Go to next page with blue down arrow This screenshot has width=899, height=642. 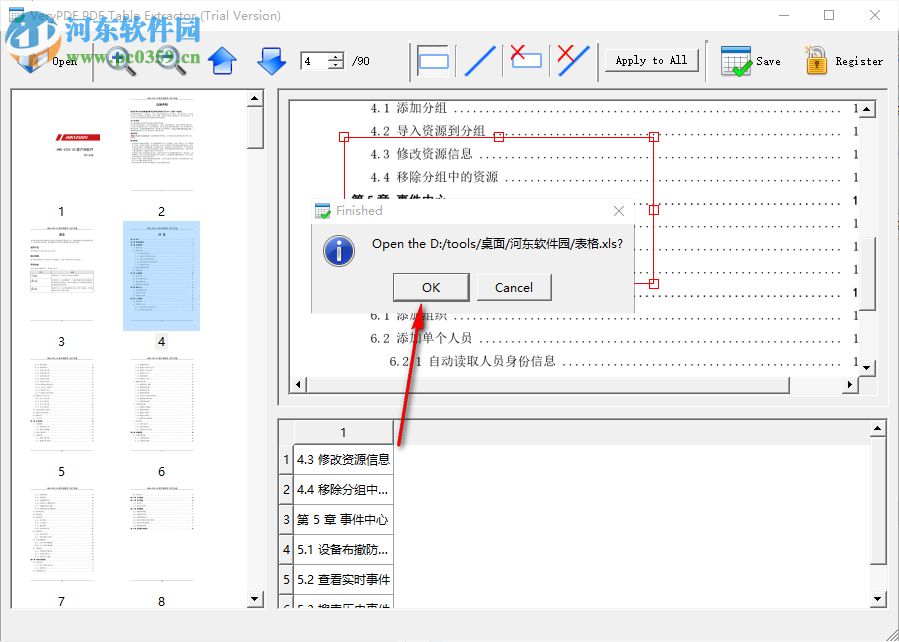271,60
